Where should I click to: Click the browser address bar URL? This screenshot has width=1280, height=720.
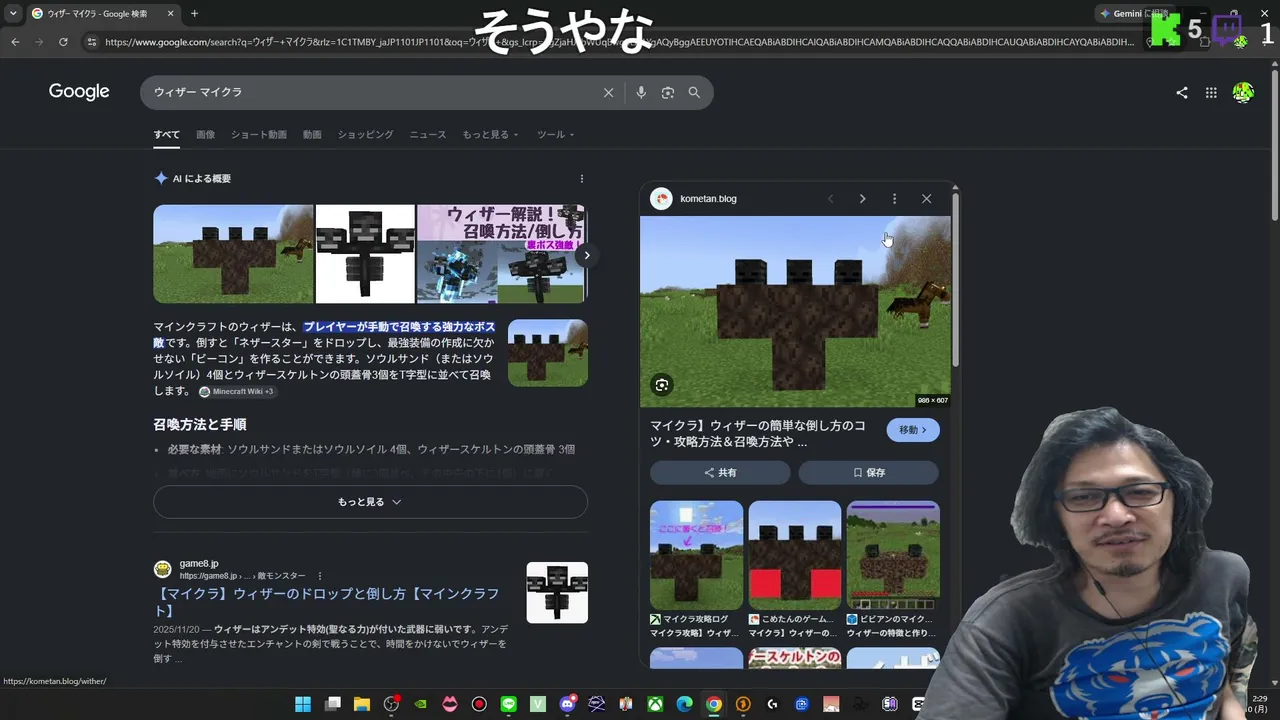pyautogui.click(x=620, y=42)
